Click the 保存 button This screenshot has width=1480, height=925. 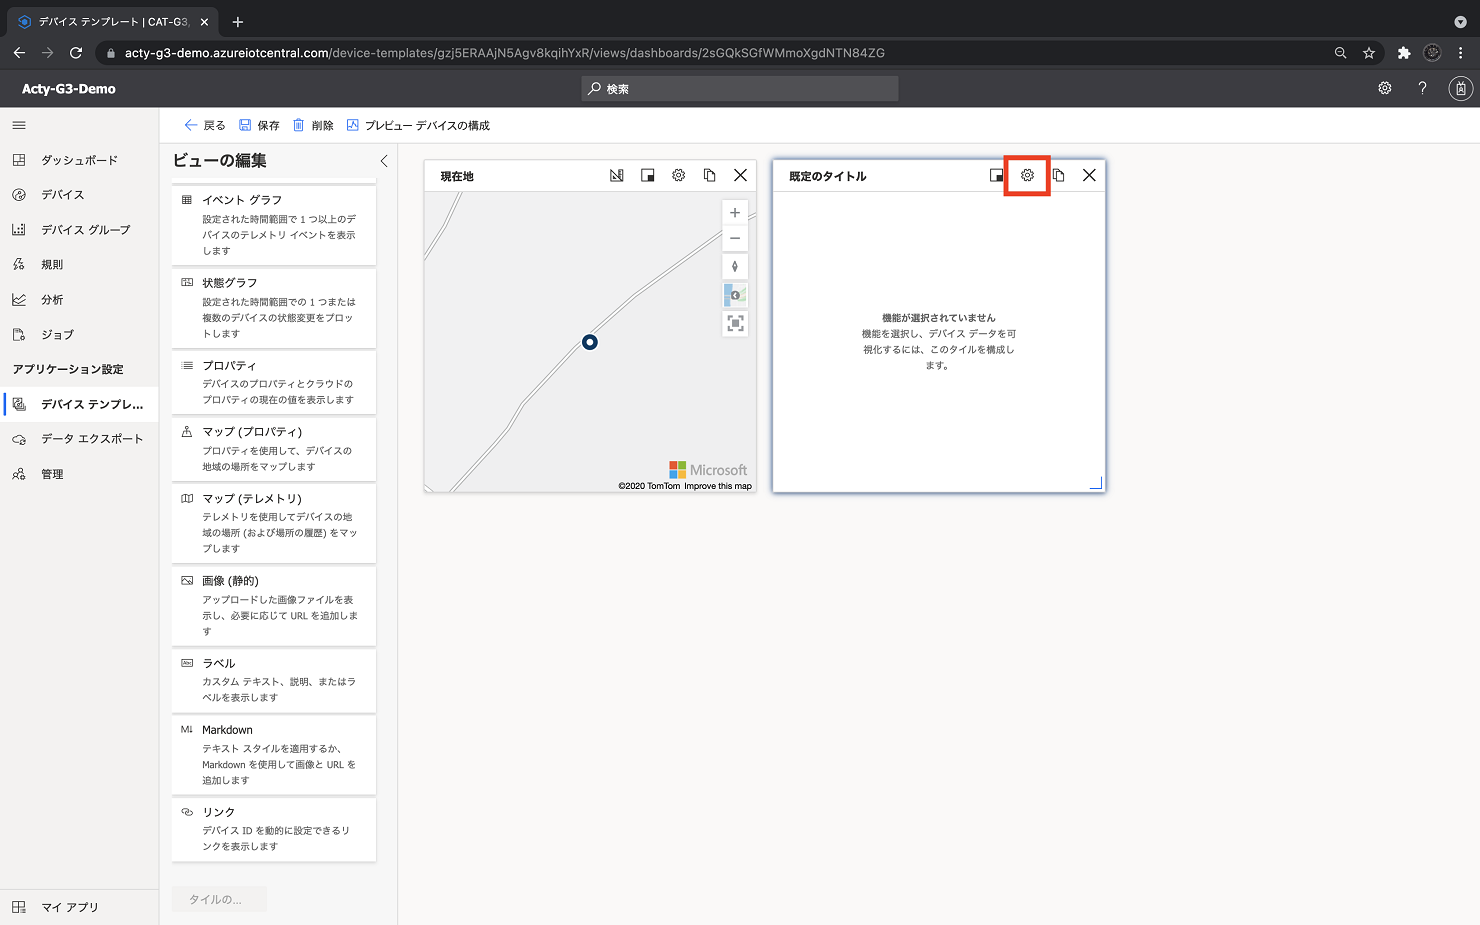pyautogui.click(x=259, y=125)
